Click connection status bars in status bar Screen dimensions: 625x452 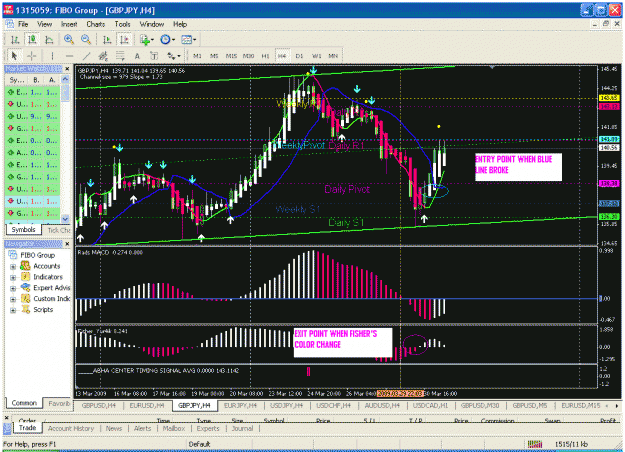[x=535, y=444]
